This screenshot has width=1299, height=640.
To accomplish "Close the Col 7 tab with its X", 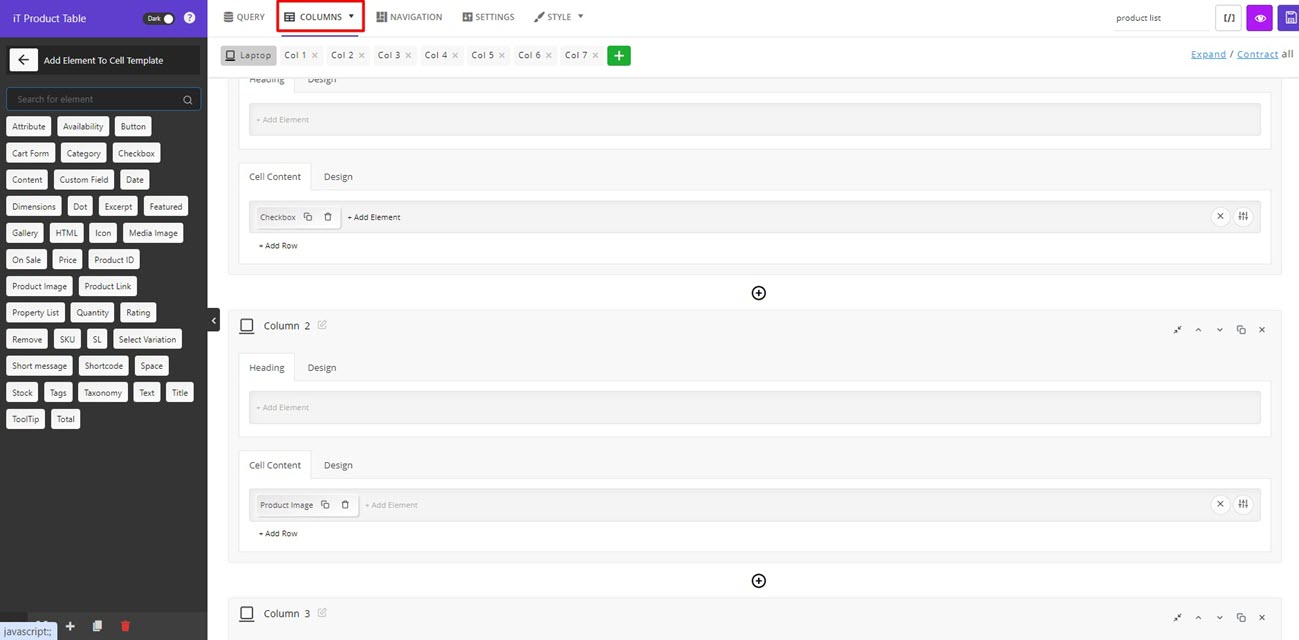I will coord(595,56).
